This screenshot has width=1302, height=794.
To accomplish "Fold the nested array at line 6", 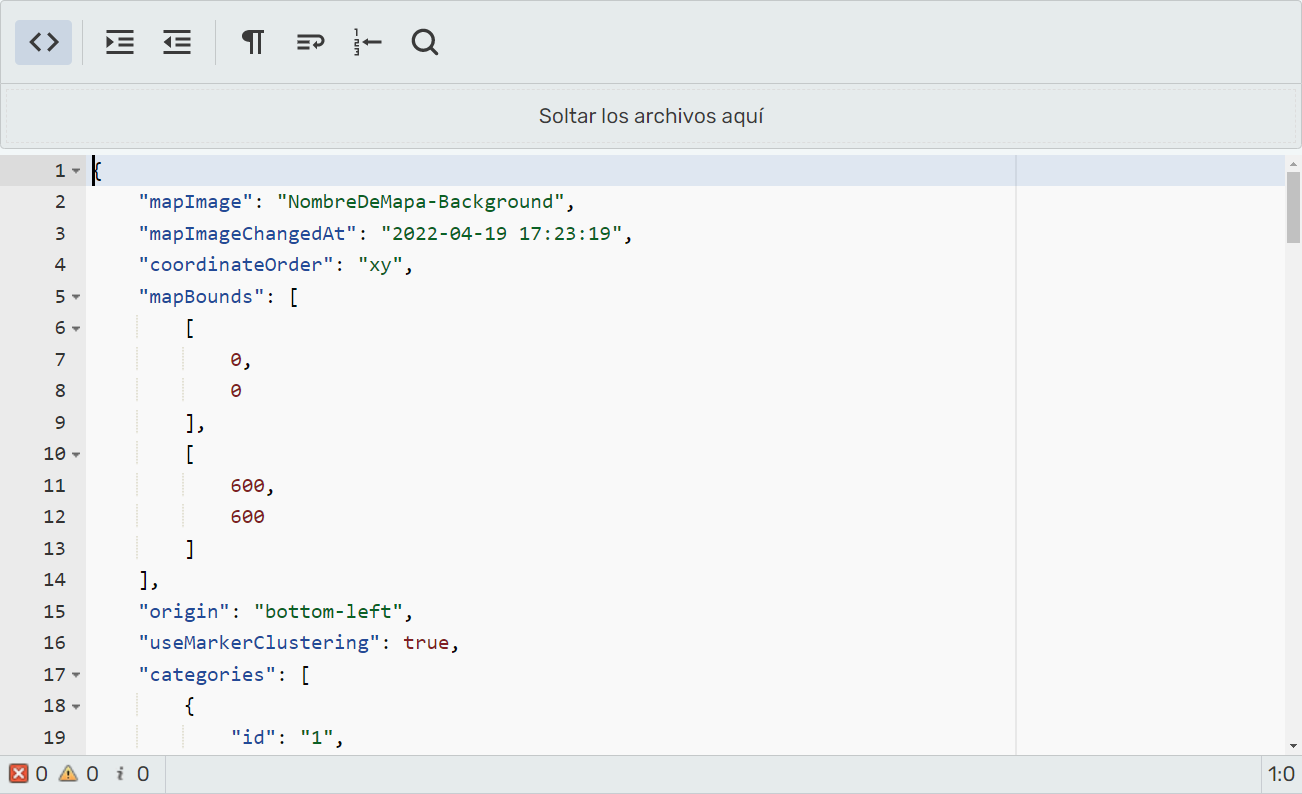I will click(x=76, y=328).
